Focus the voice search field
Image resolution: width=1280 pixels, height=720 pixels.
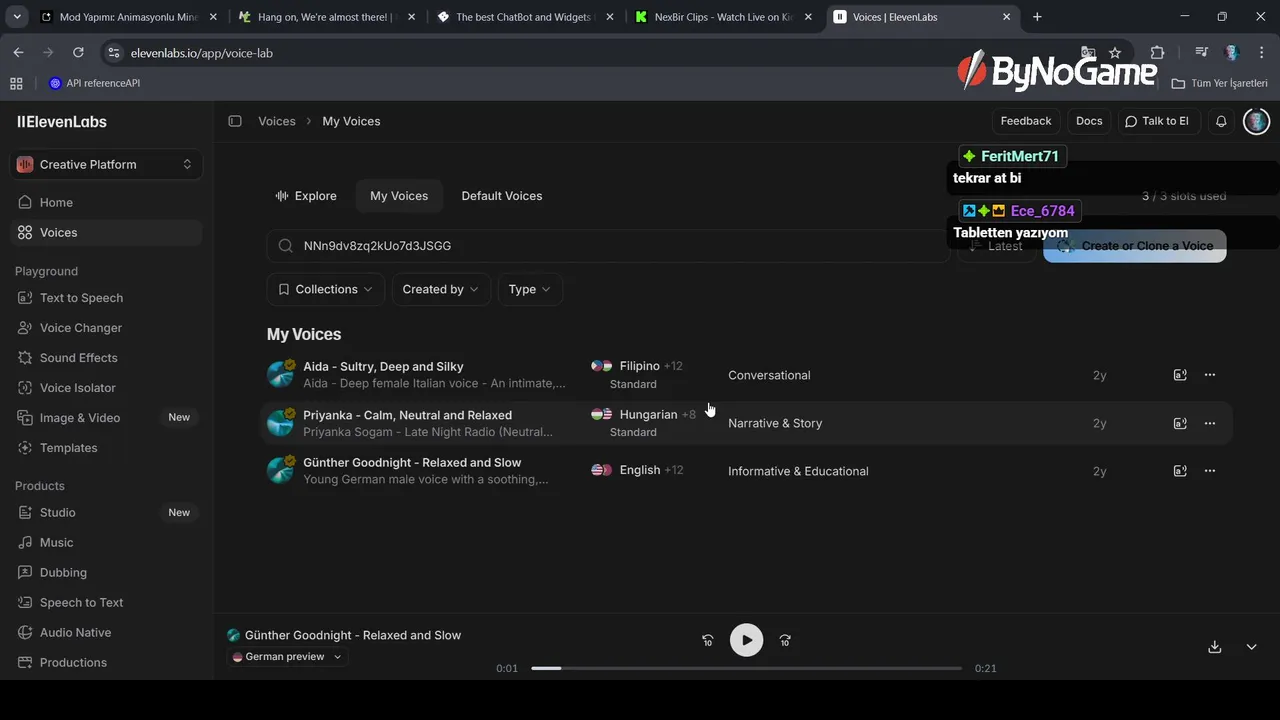click(x=608, y=246)
